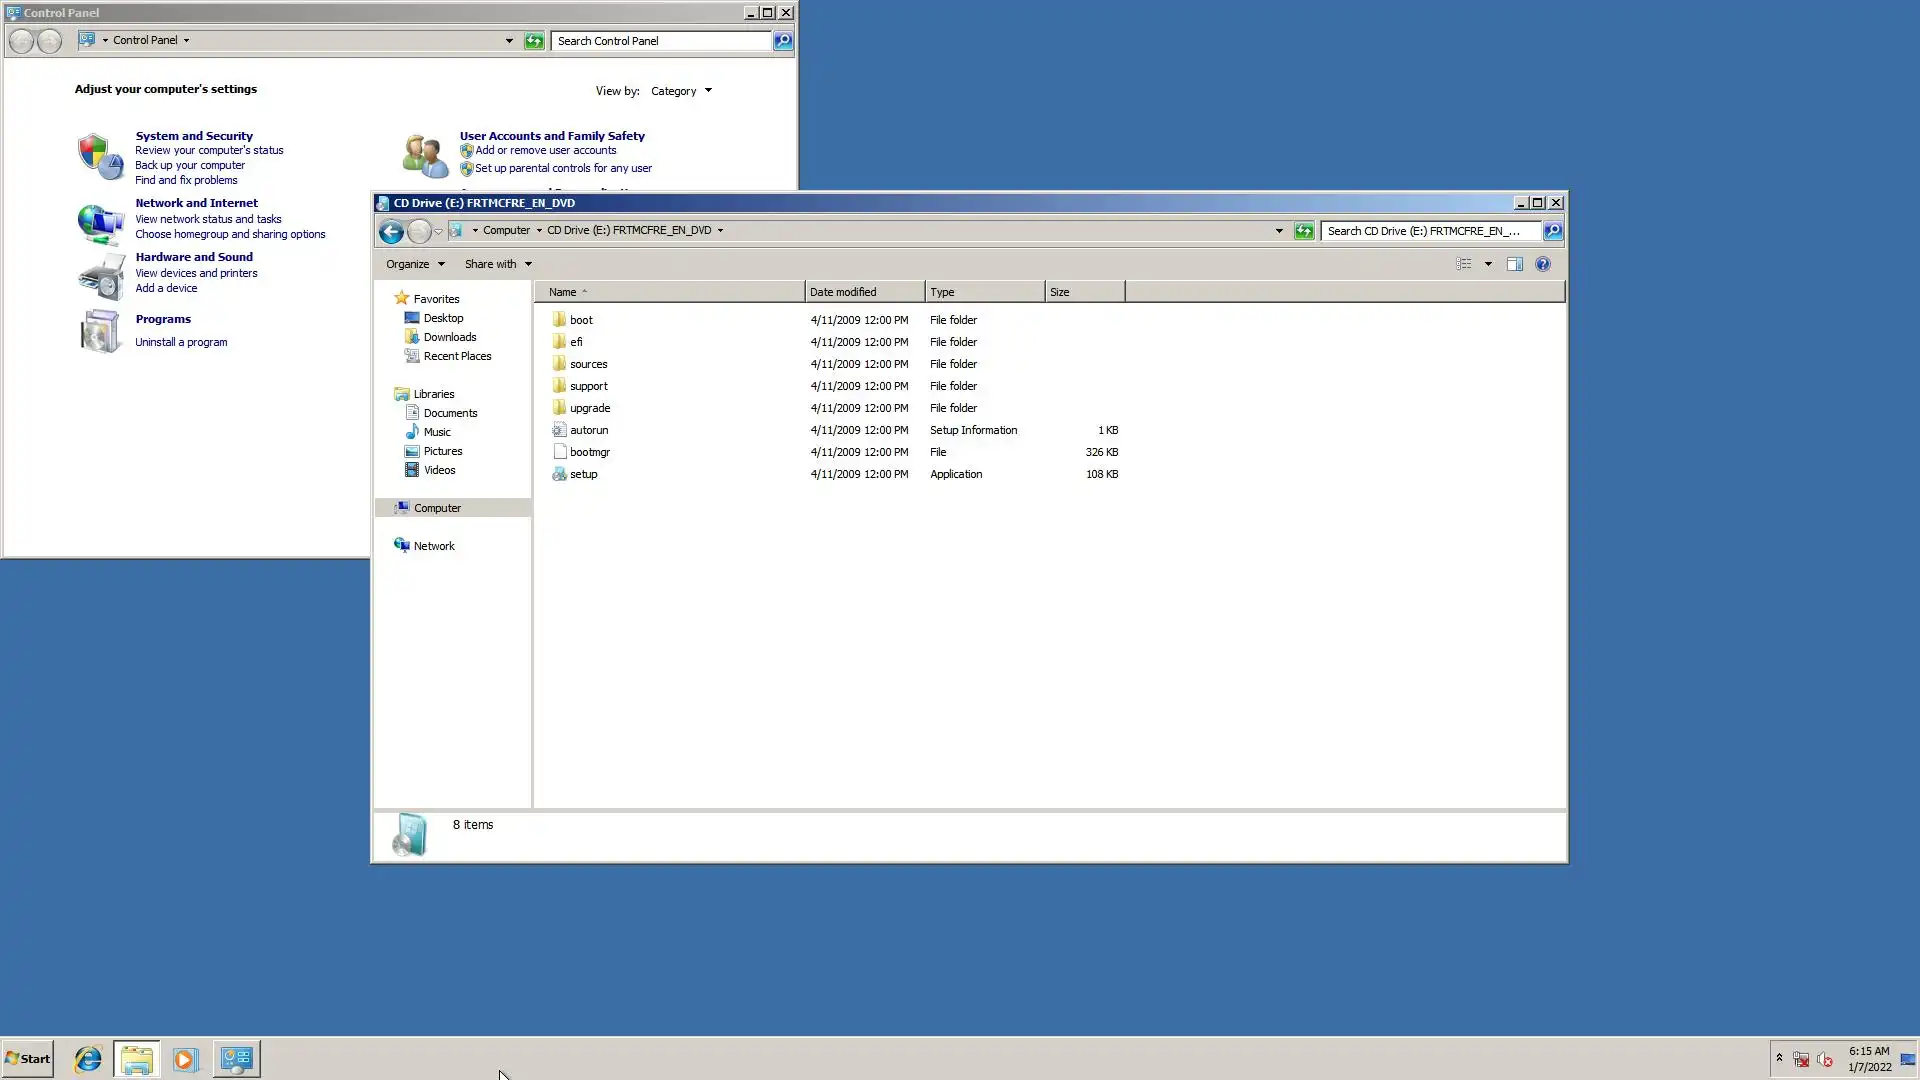
Task: Select Computer in the navigation pane
Action: 437,508
